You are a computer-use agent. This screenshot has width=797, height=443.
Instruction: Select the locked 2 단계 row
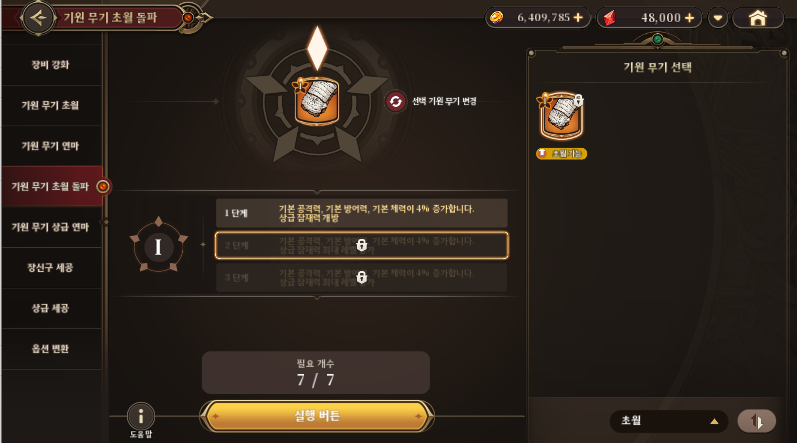click(361, 245)
